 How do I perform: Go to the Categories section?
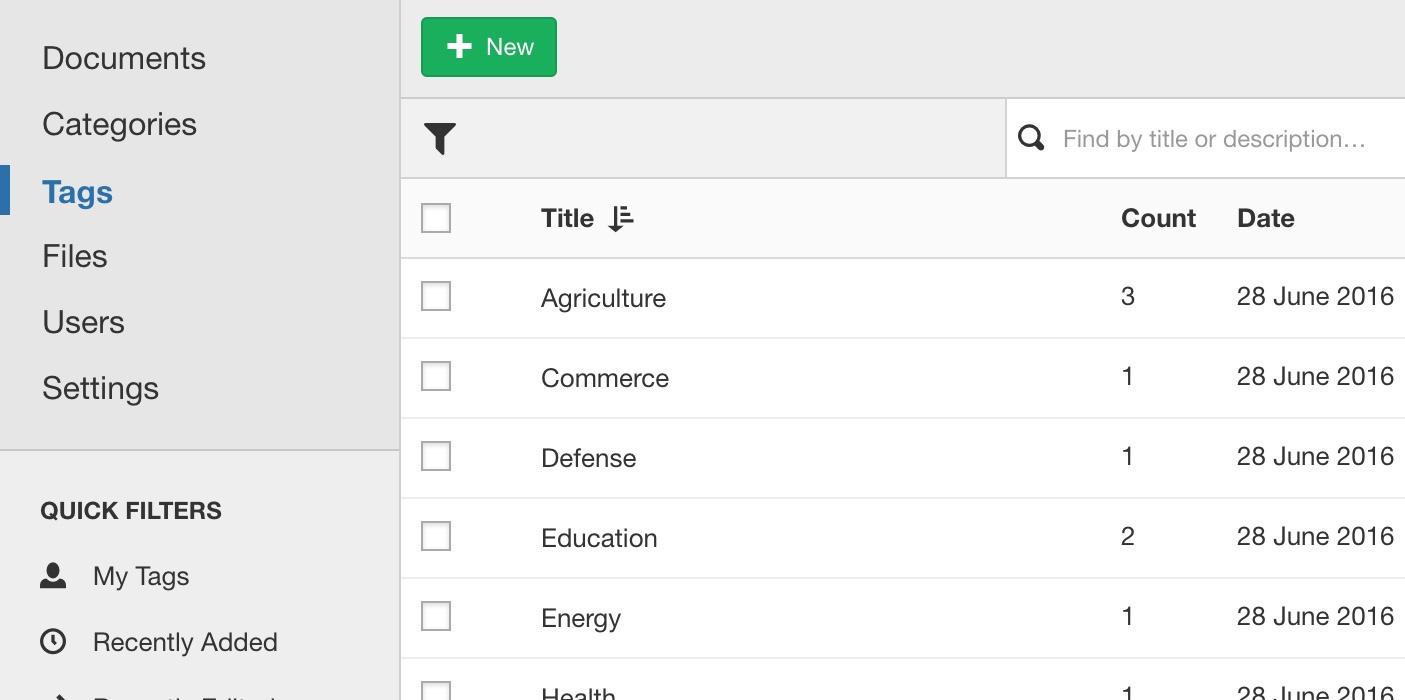[119, 124]
